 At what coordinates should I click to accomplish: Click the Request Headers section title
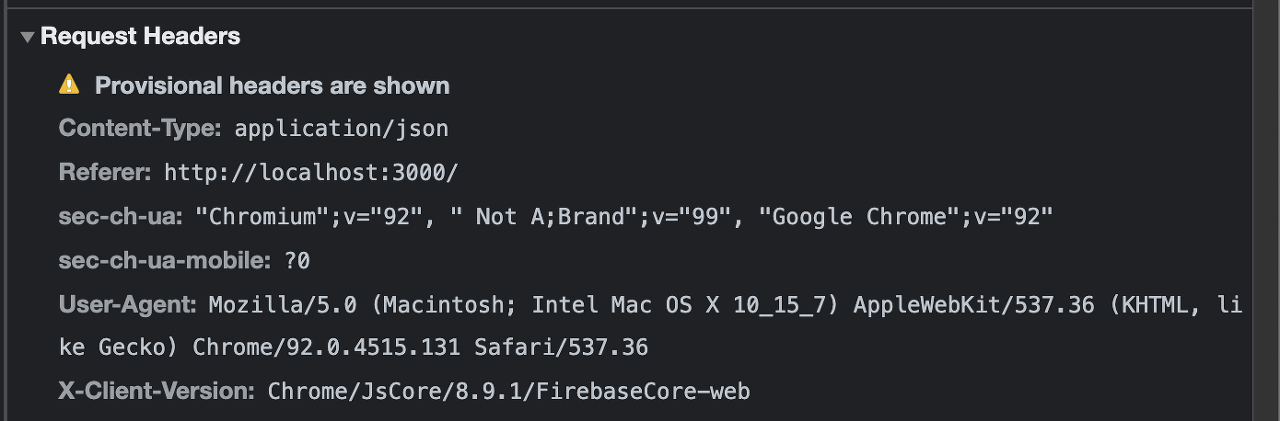click(x=140, y=36)
